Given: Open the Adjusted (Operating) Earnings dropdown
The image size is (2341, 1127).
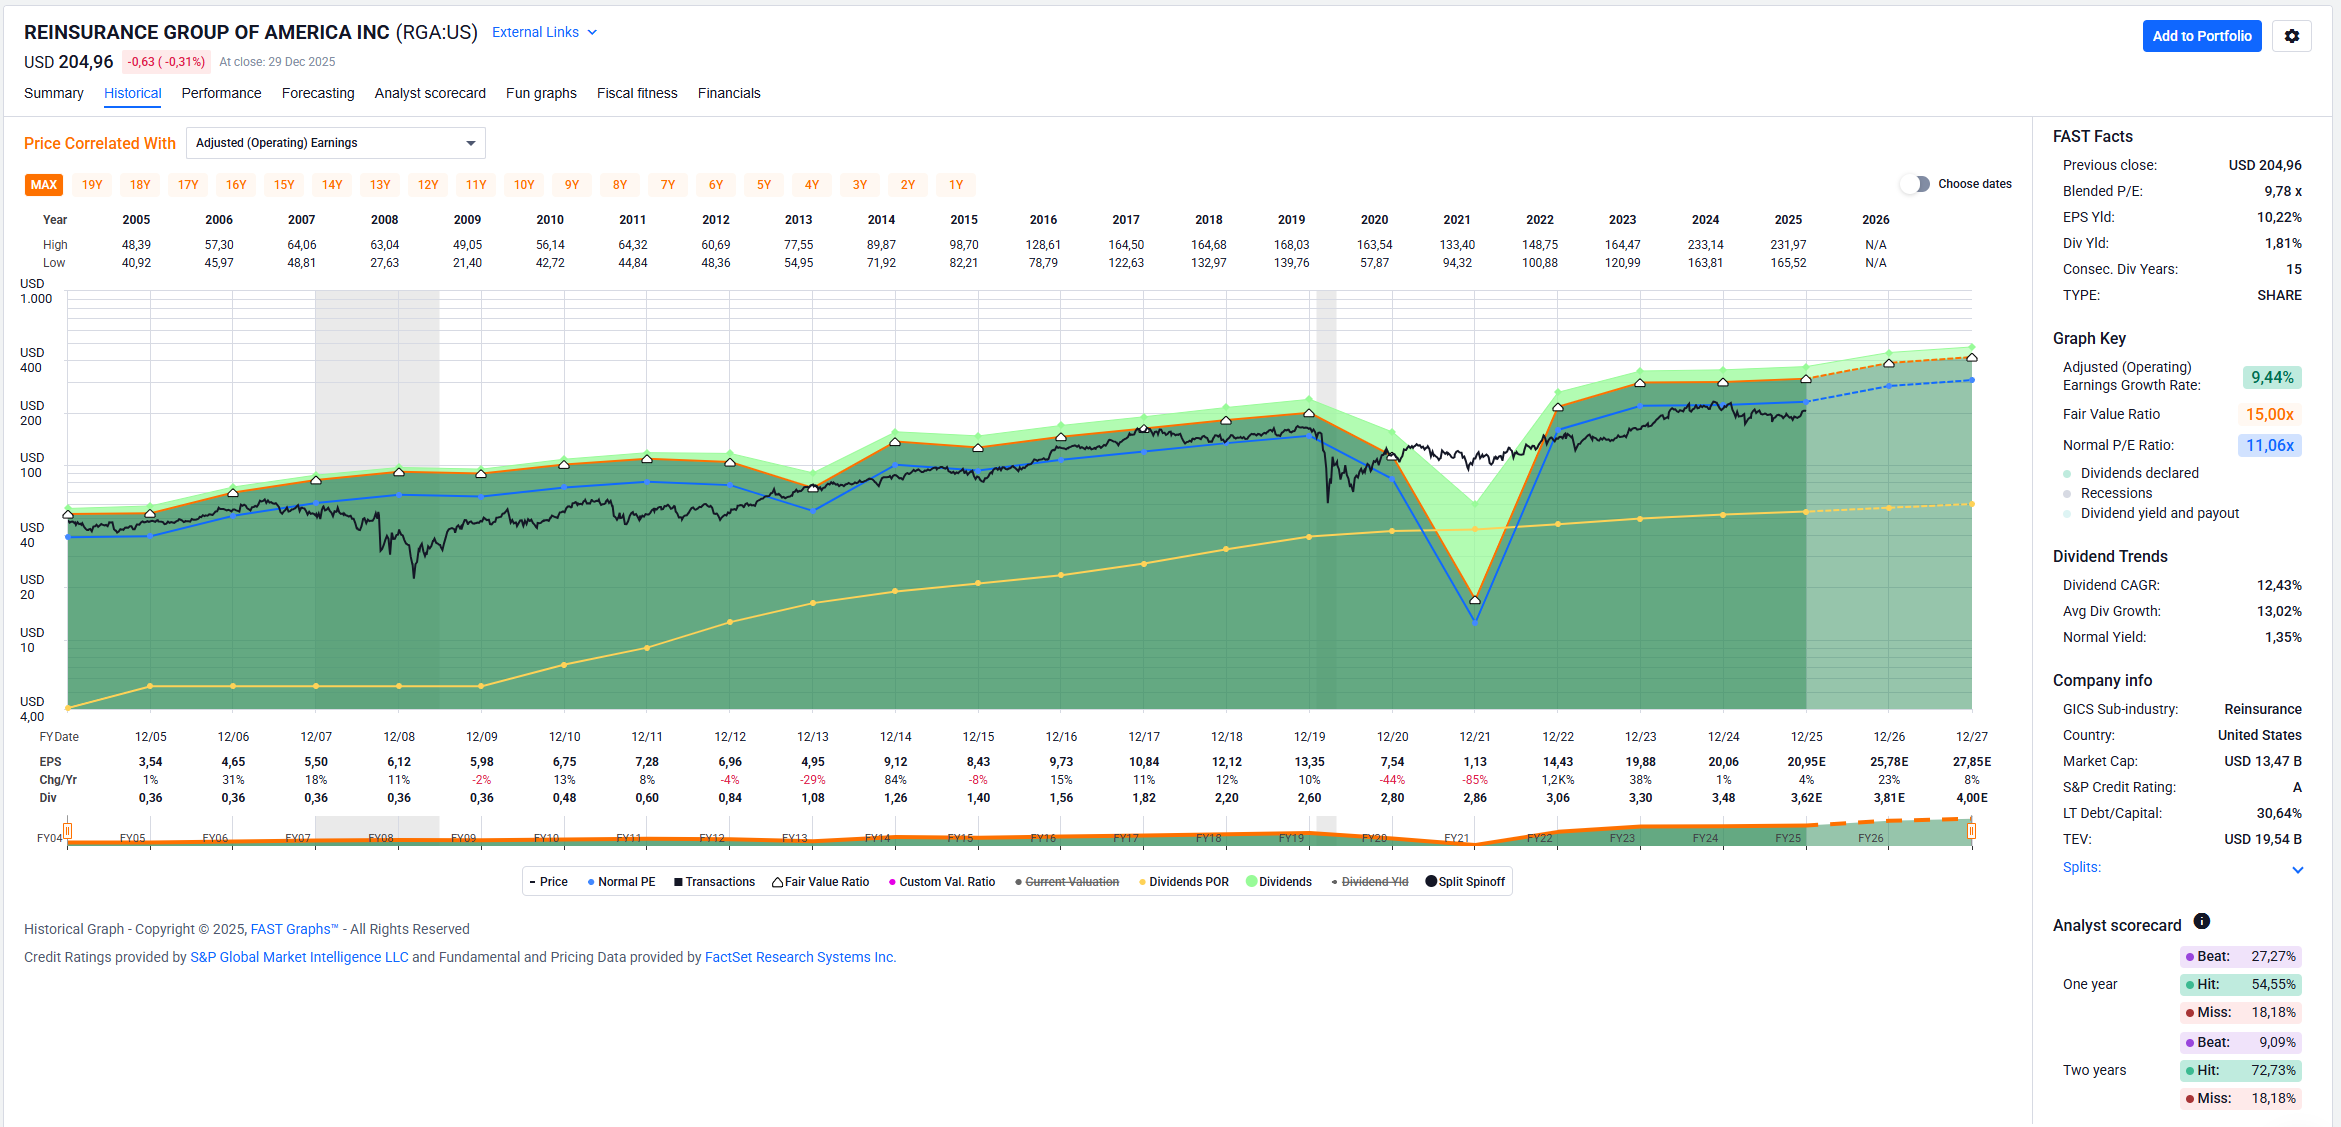Looking at the screenshot, I should click(x=335, y=143).
